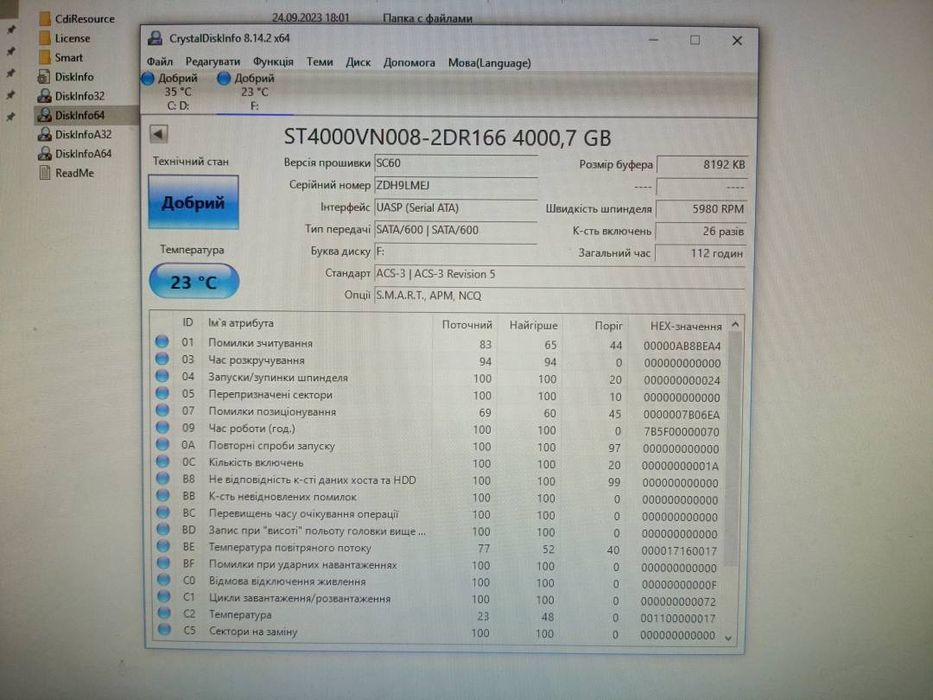Click the serial number field ZDH9LMEJ
This screenshot has width=933, height=700.
click(456, 186)
